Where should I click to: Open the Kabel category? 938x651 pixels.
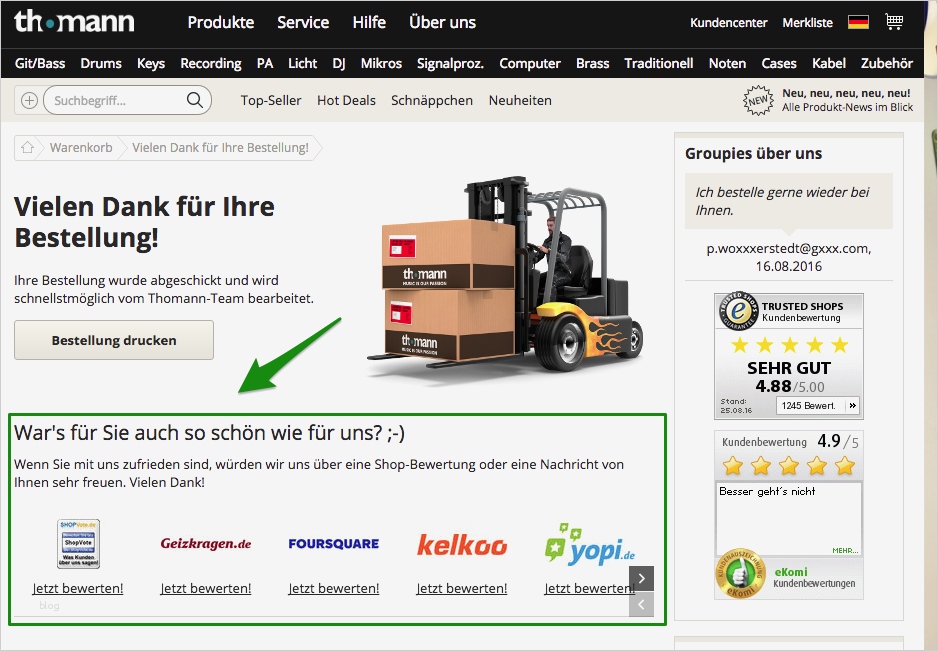click(829, 63)
